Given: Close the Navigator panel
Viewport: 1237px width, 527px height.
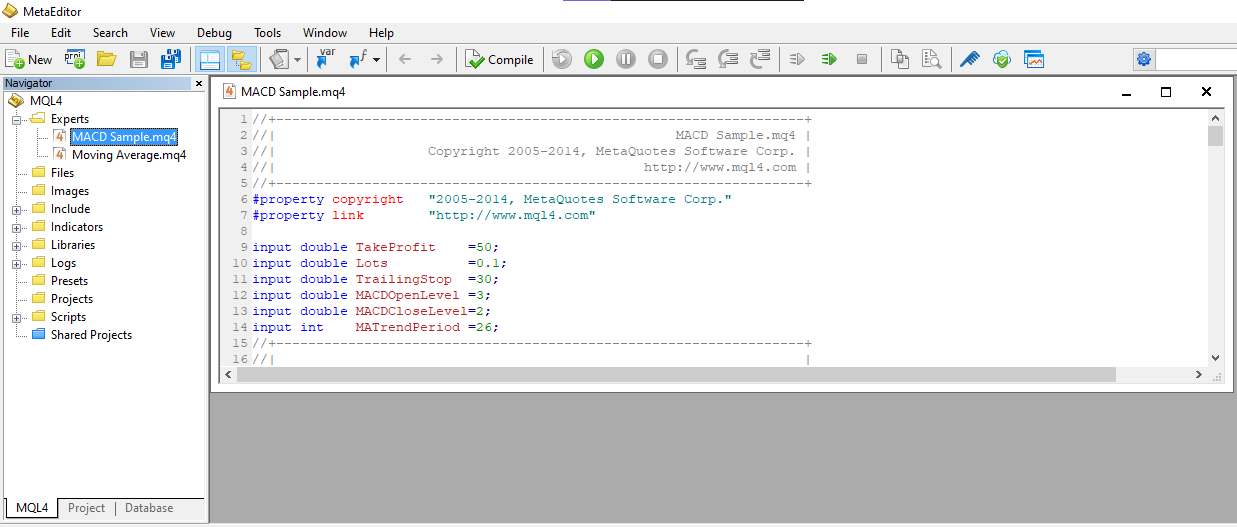Looking at the screenshot, I should [x=198, y=84].
